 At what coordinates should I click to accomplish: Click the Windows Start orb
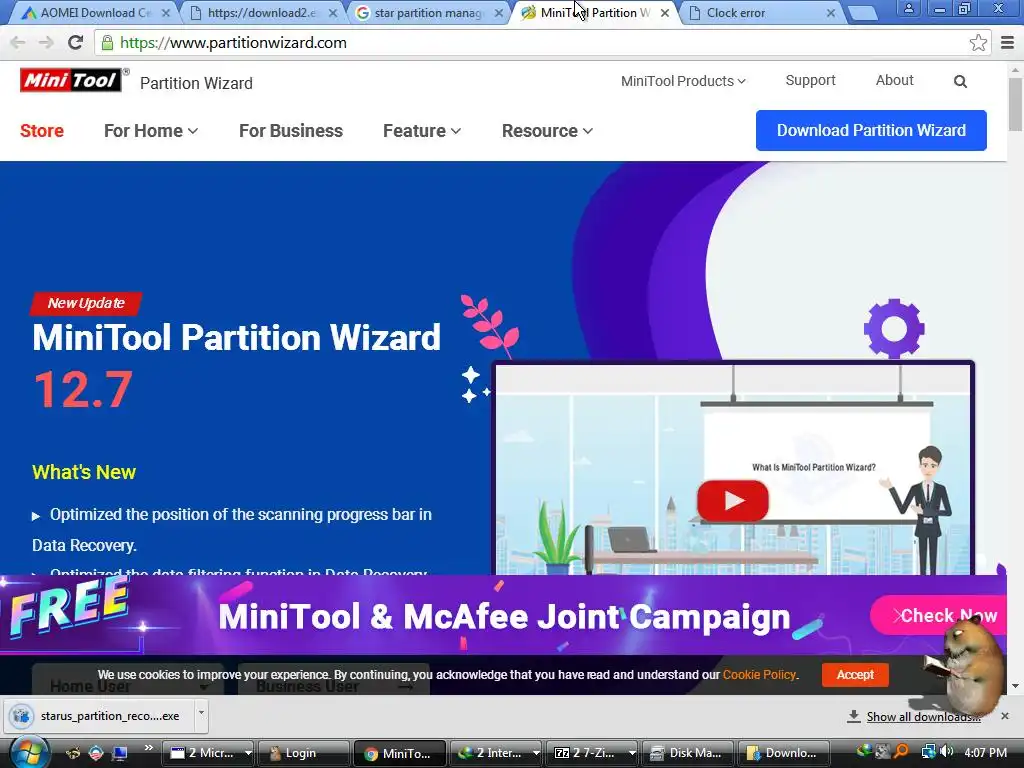(x=28, y=752)
